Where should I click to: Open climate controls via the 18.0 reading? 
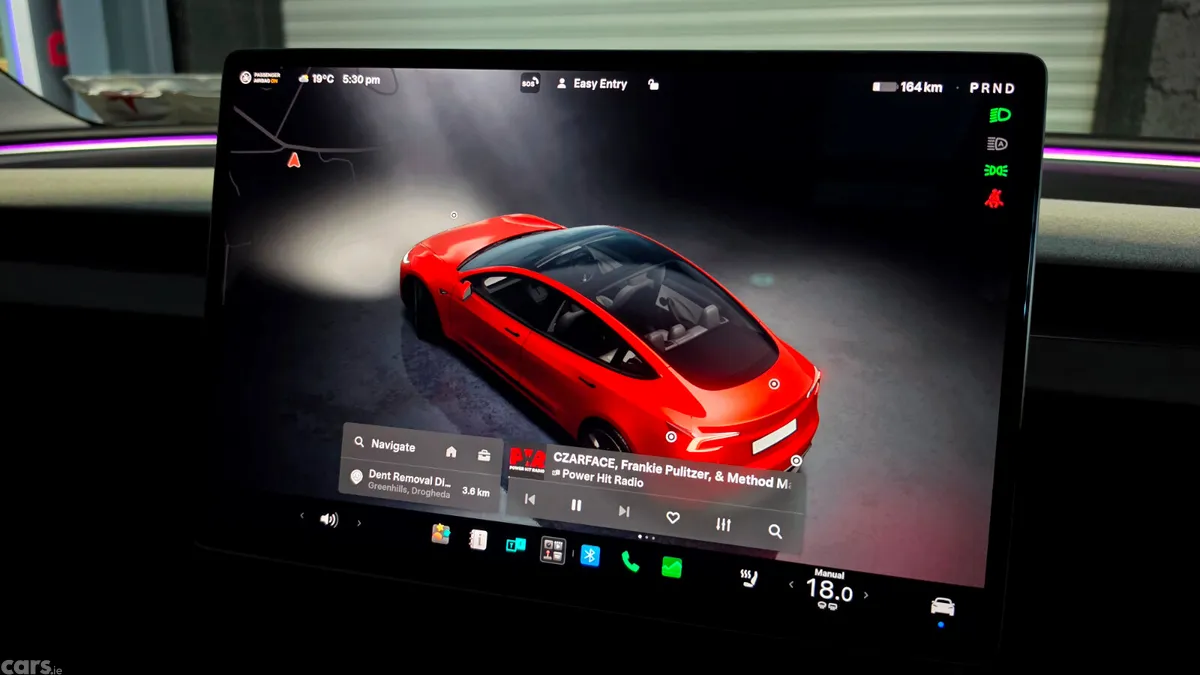[829, 591]
